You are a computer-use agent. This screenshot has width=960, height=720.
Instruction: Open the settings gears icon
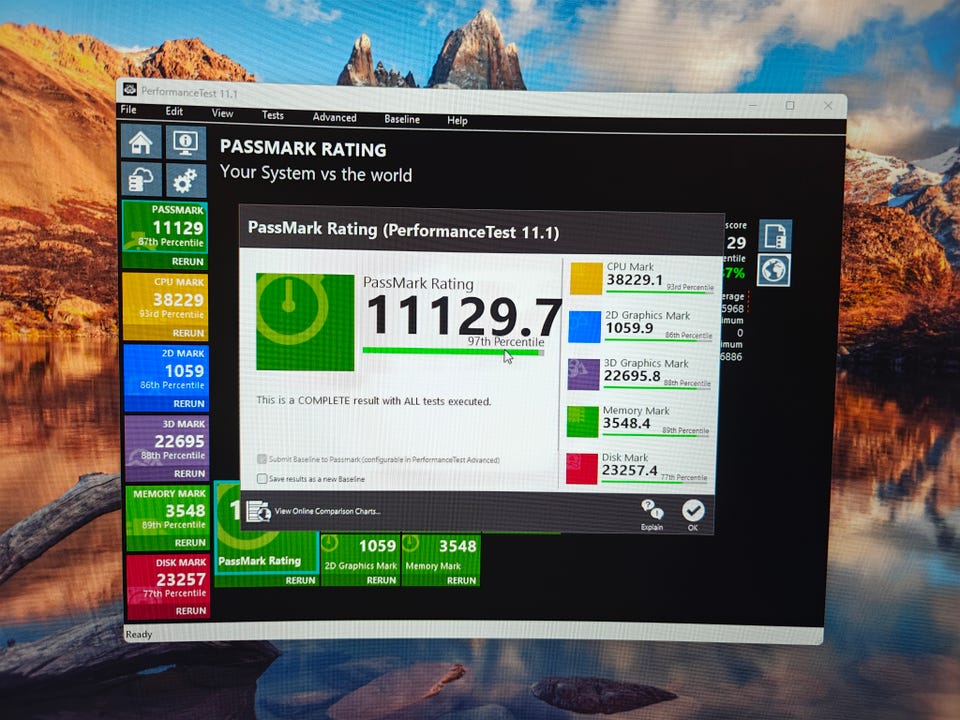[x=186, y=180]
